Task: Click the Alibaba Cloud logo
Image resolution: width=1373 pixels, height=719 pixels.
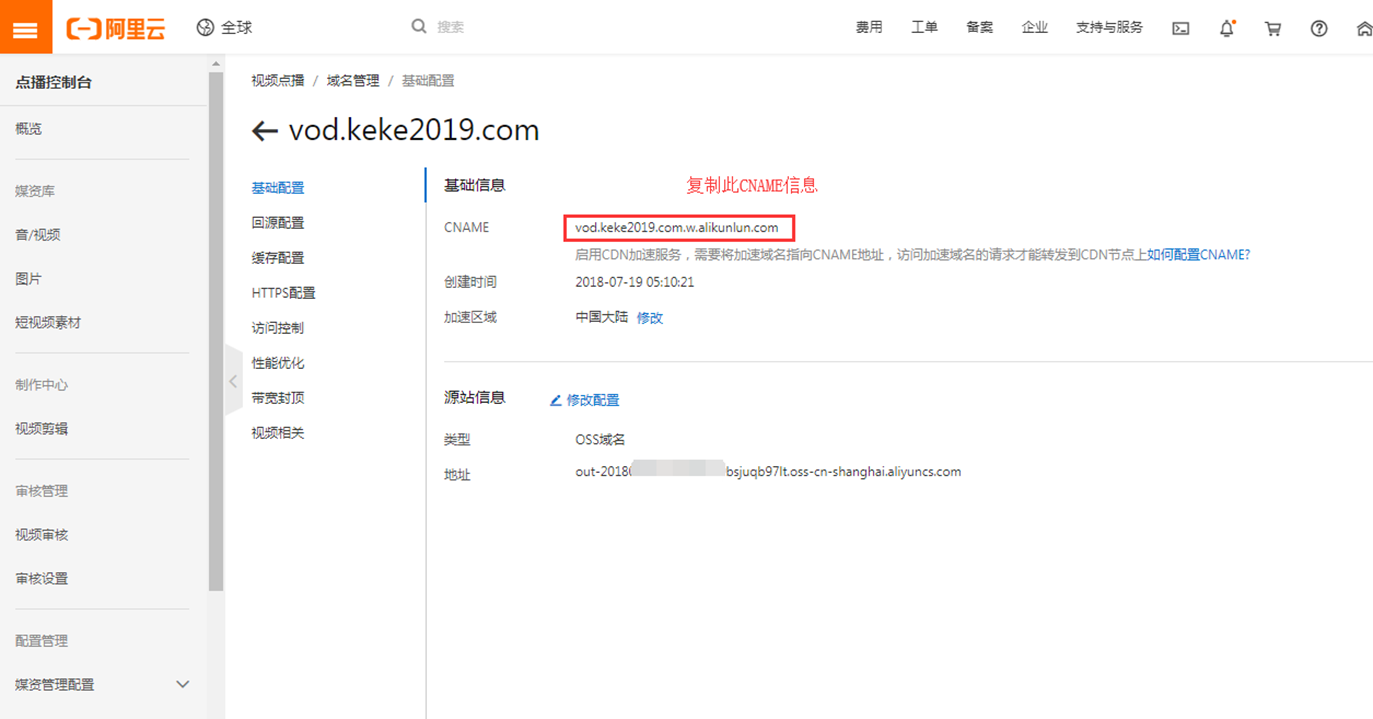Action: pyautogui.click(x=116, y=28)
